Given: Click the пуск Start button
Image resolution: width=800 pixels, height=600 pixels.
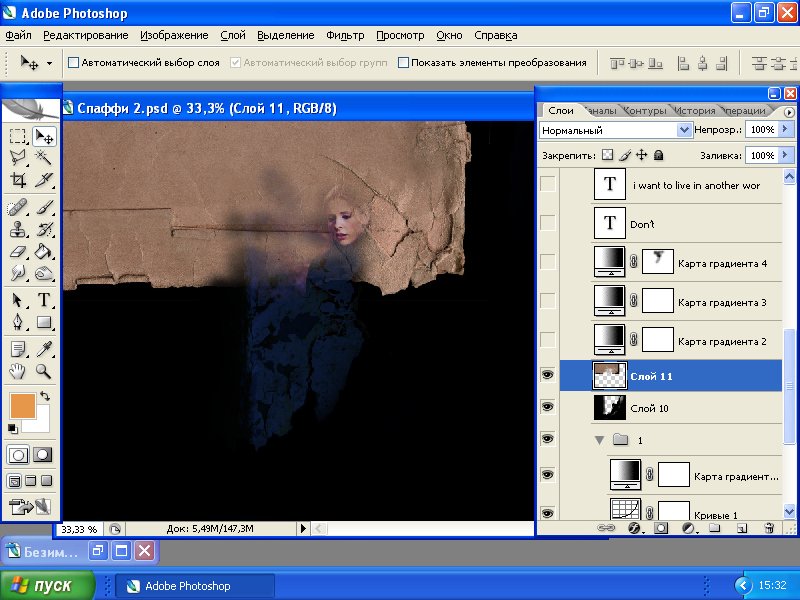Looking at the screenshot, I should click(x=48, y=585).
